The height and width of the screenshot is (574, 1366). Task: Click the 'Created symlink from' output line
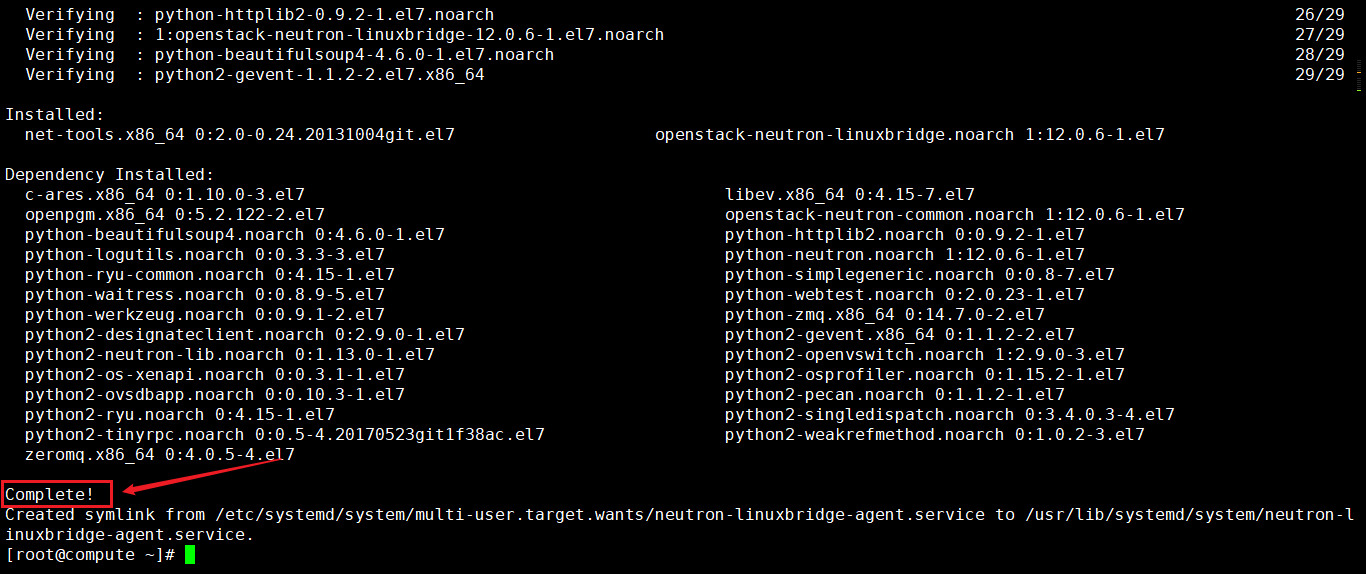[680, 524]
